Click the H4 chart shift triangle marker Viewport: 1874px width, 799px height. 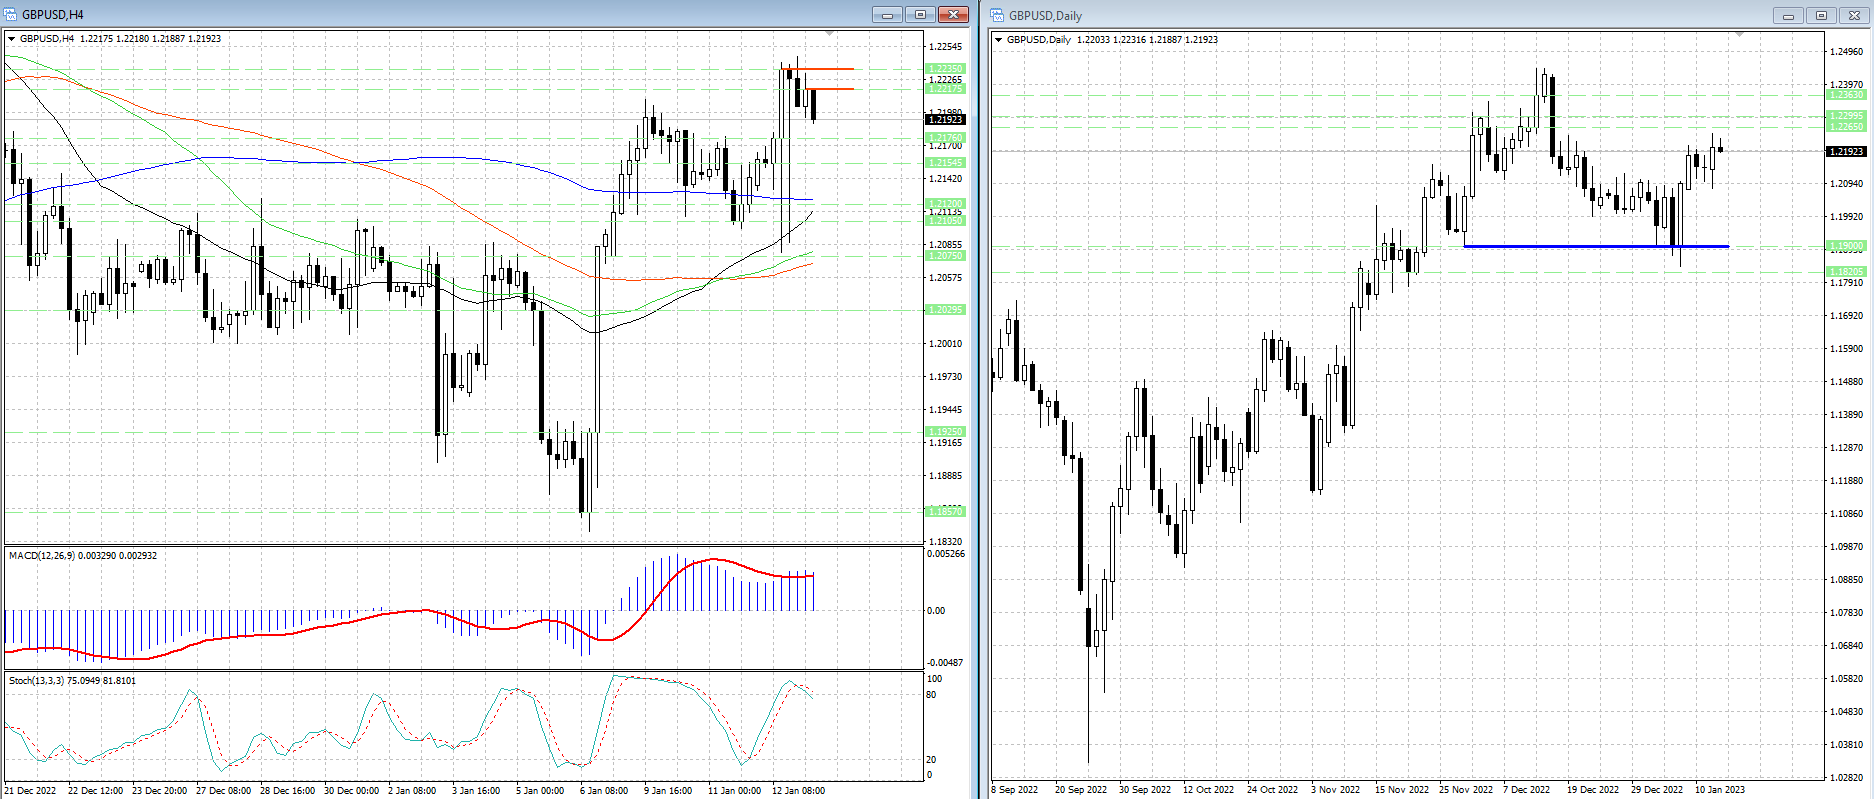(x=829, y=35)
